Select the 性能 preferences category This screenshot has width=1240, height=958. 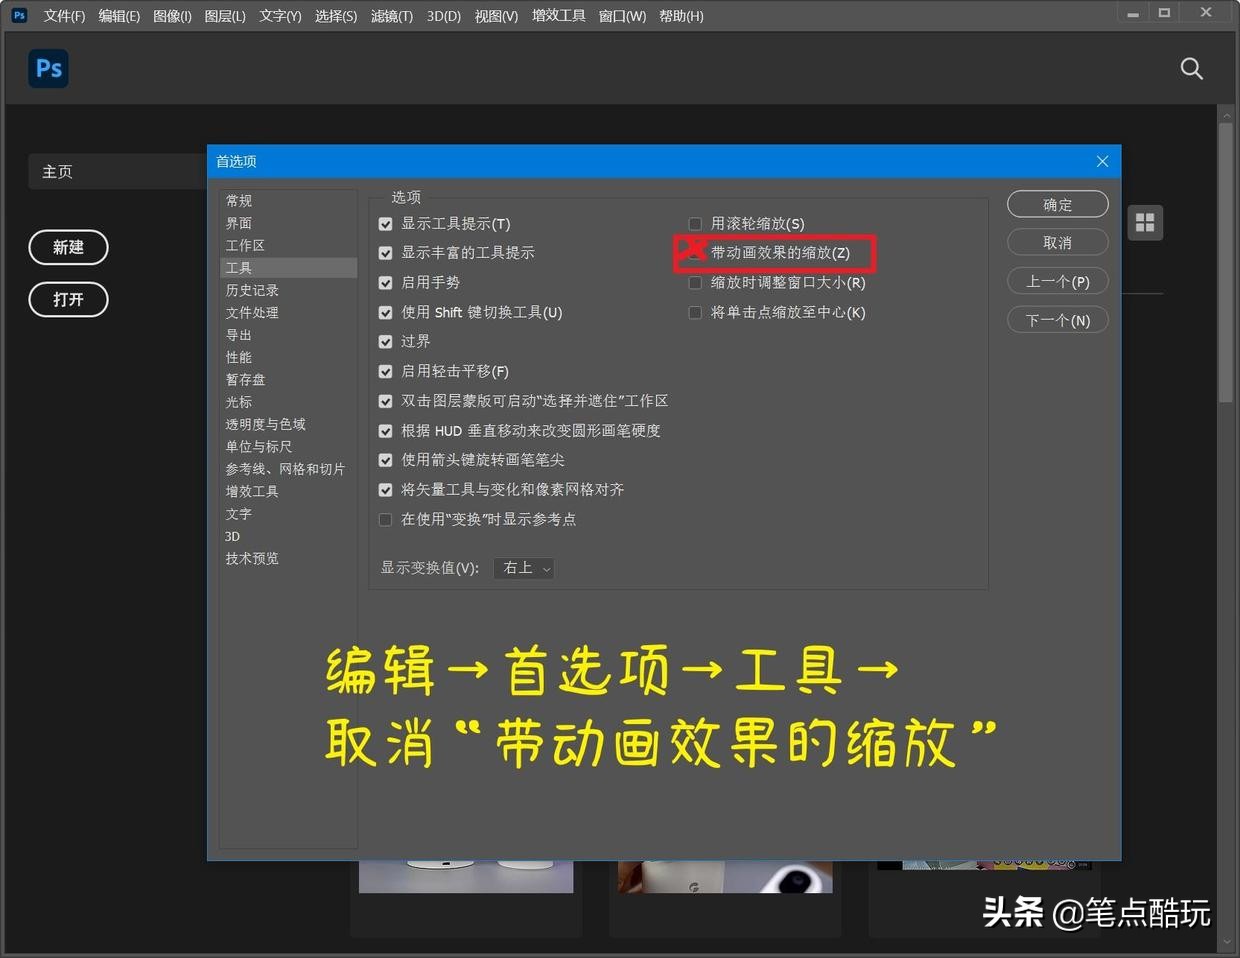(x=238, y=357)
